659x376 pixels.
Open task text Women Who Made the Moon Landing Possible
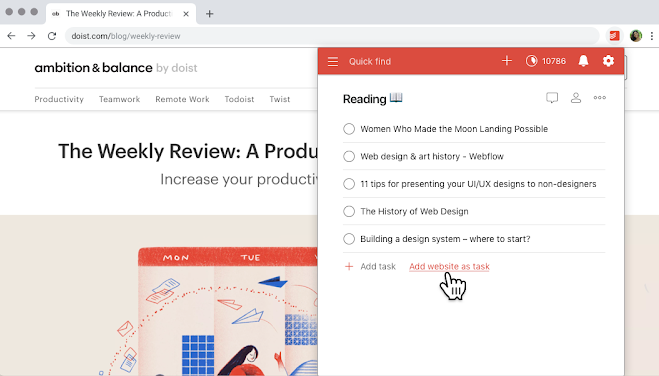[454, 129]
